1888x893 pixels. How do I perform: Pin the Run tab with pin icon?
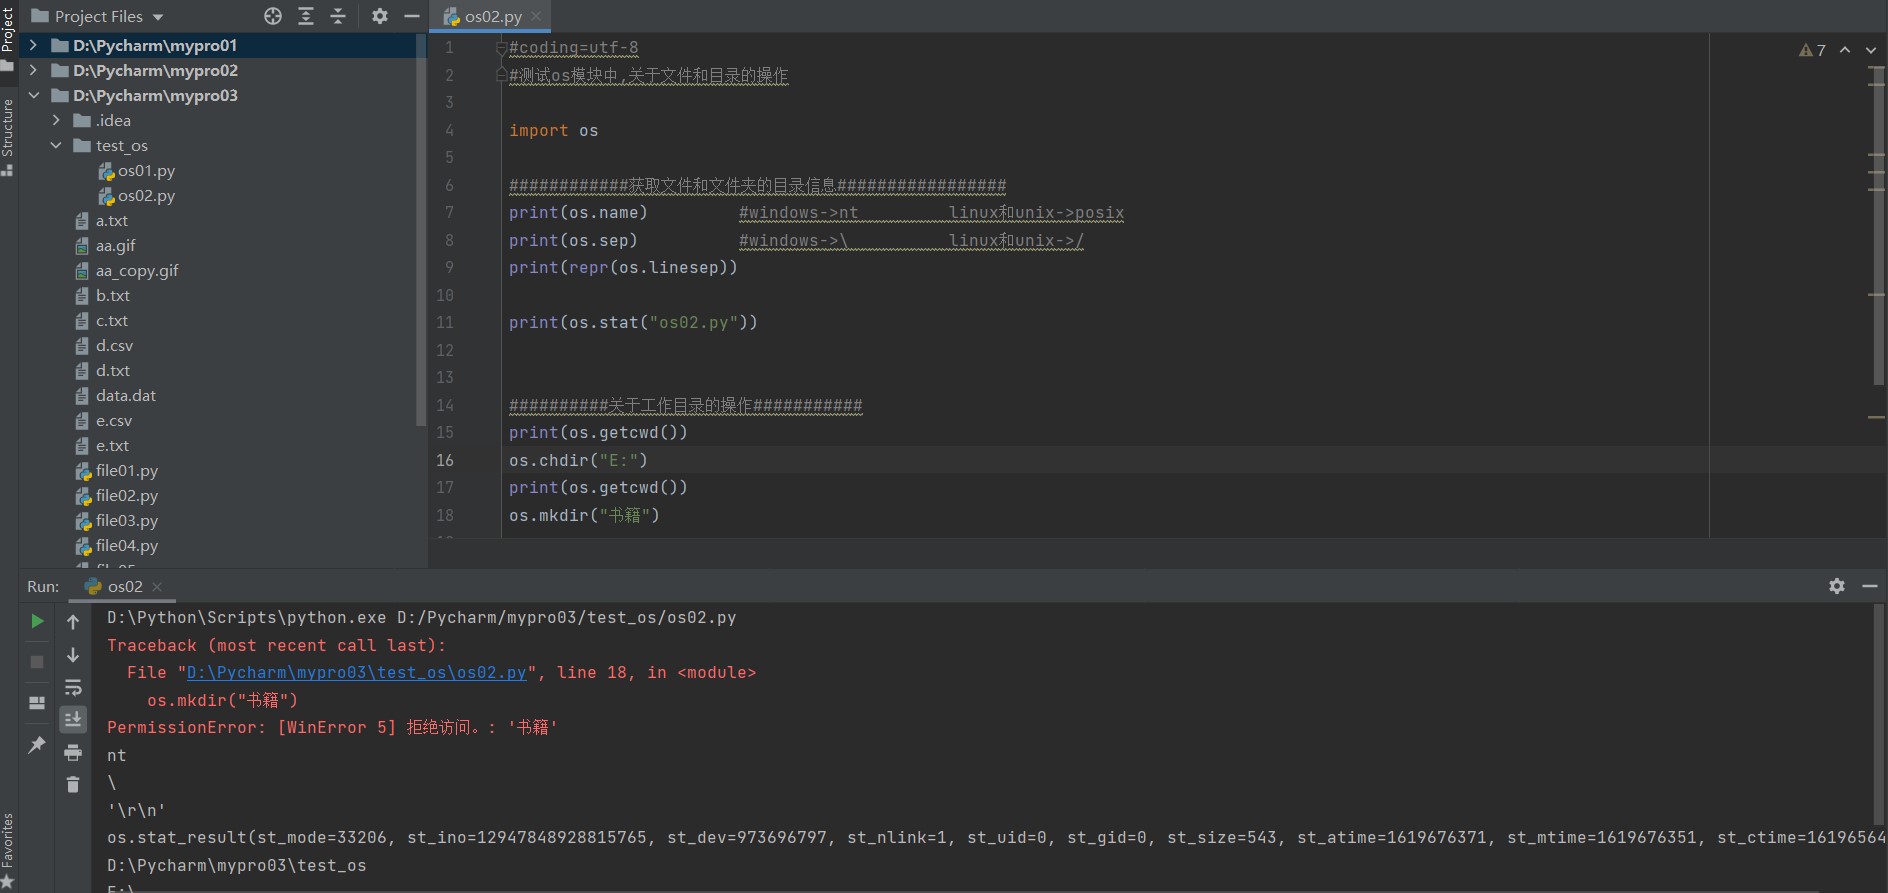pos(37,745)
